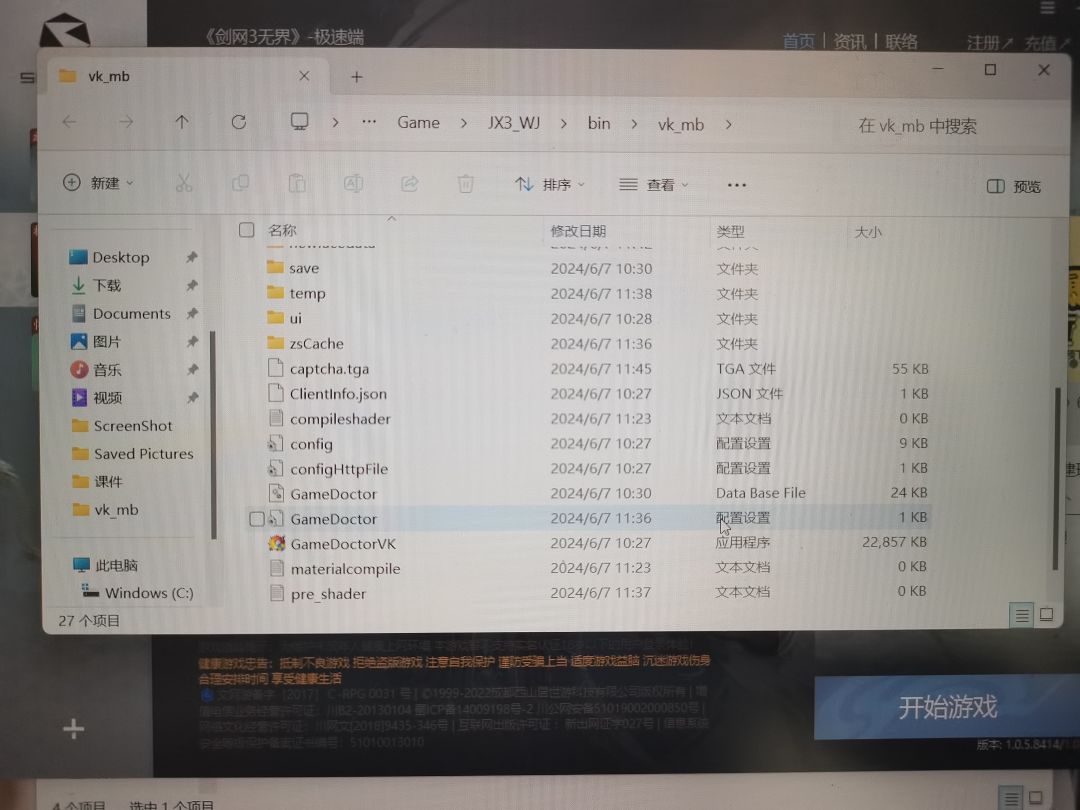
Task: Open 视频 in sidebar
Action: [x=107, y=397]
